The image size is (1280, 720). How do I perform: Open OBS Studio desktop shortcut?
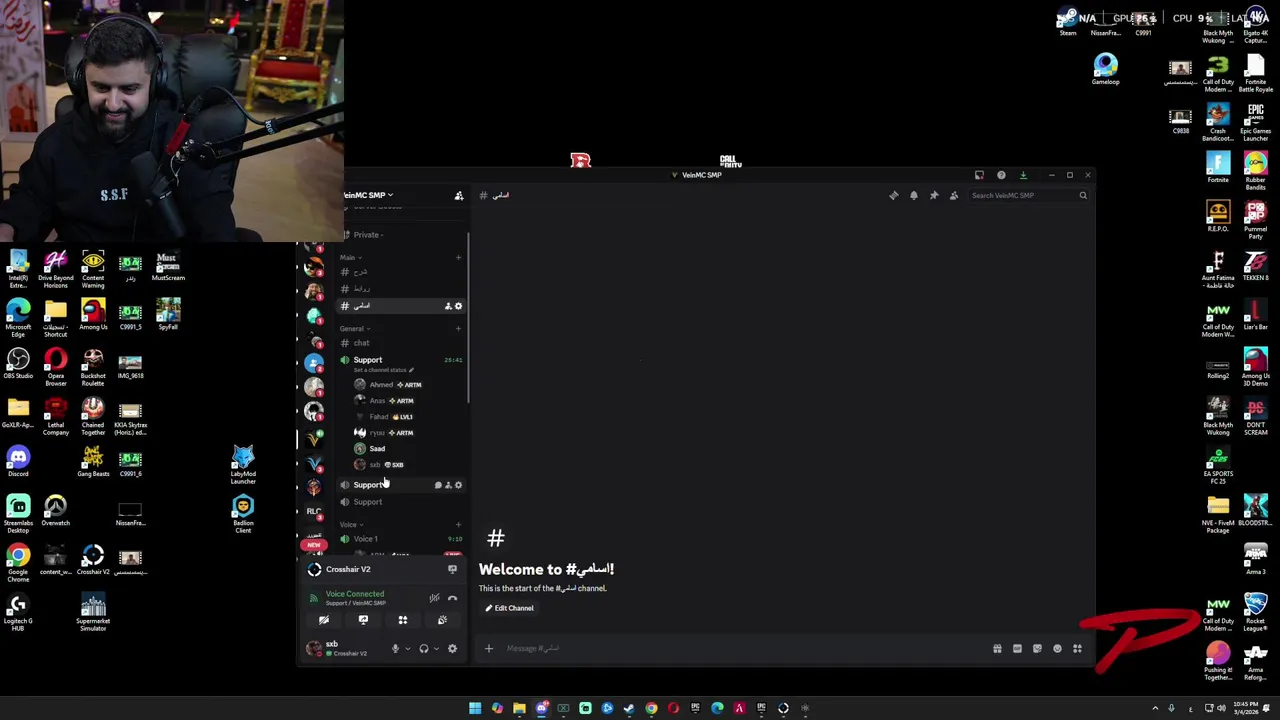[x=18, y=363]
